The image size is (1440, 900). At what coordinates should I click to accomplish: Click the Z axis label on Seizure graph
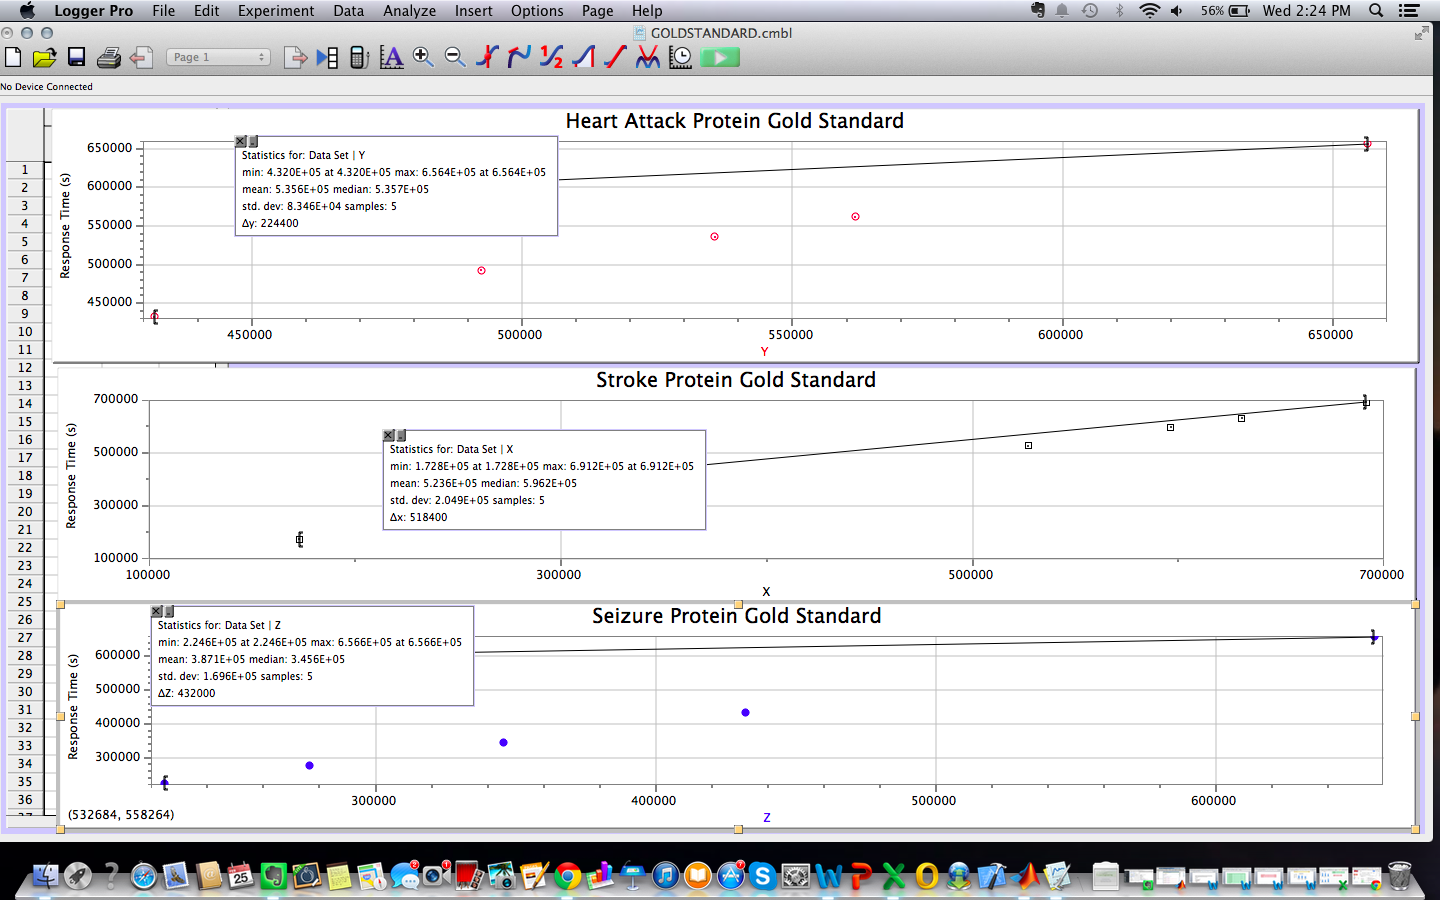coord(767,818)
